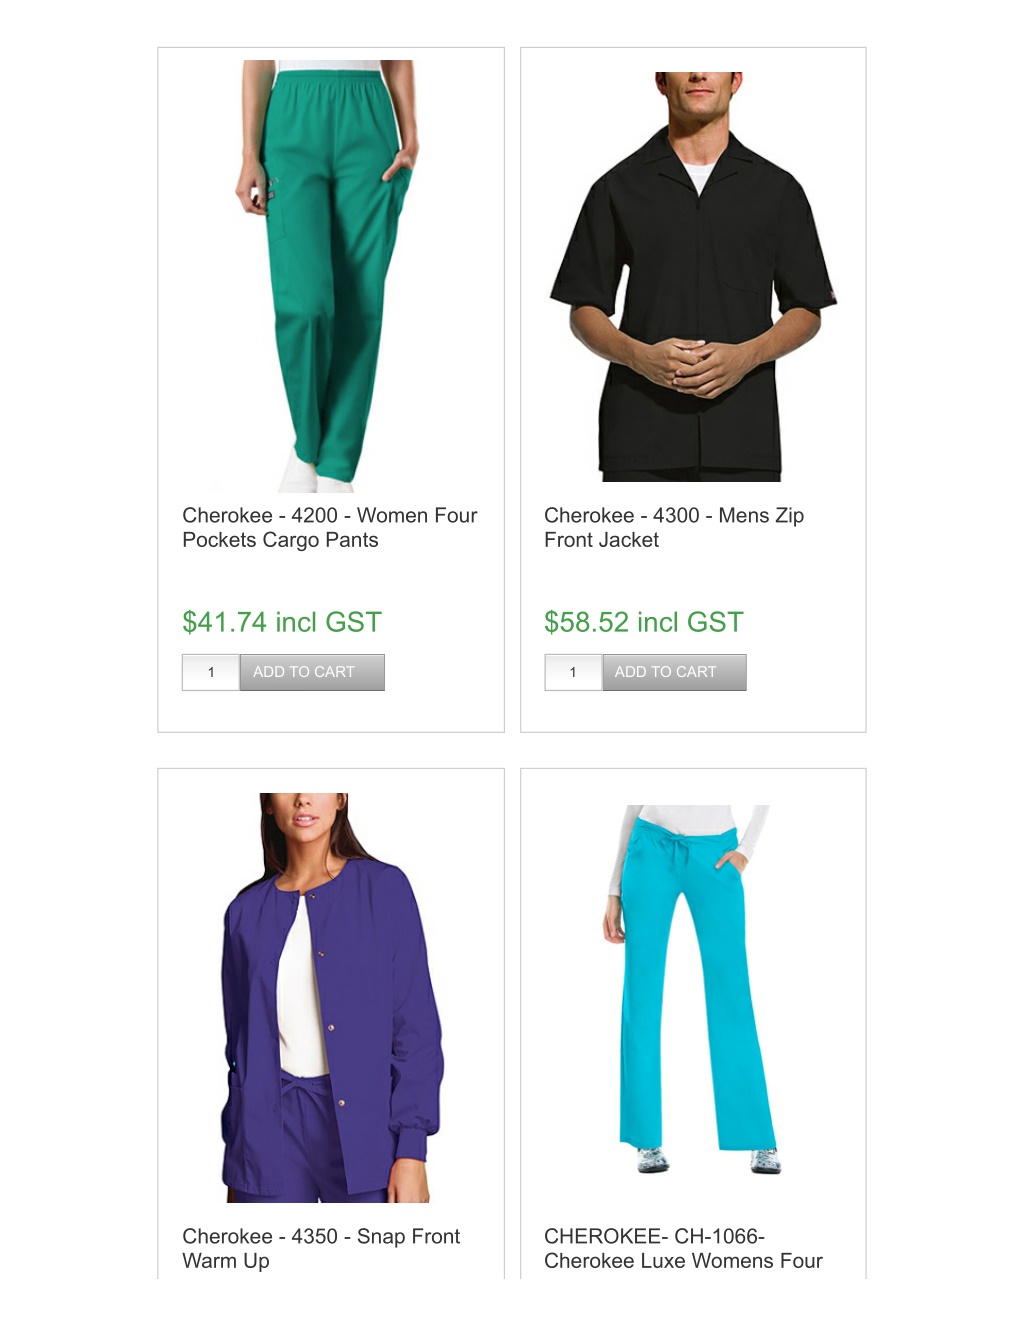Click 'incl GST' beside the $58.52 price
The height and width of the screenshot is (1325, 1024).
pyautogui.click(x=691, y=622)
